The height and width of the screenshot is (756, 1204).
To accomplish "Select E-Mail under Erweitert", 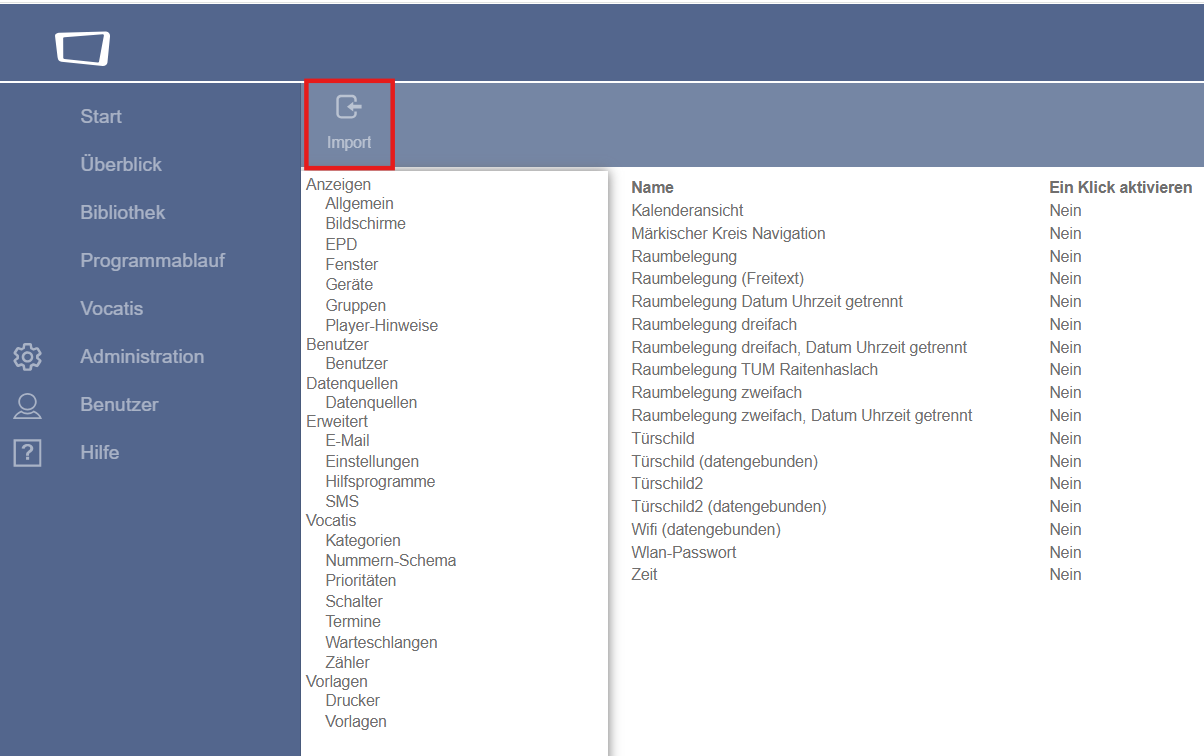I will coord(347,441).
